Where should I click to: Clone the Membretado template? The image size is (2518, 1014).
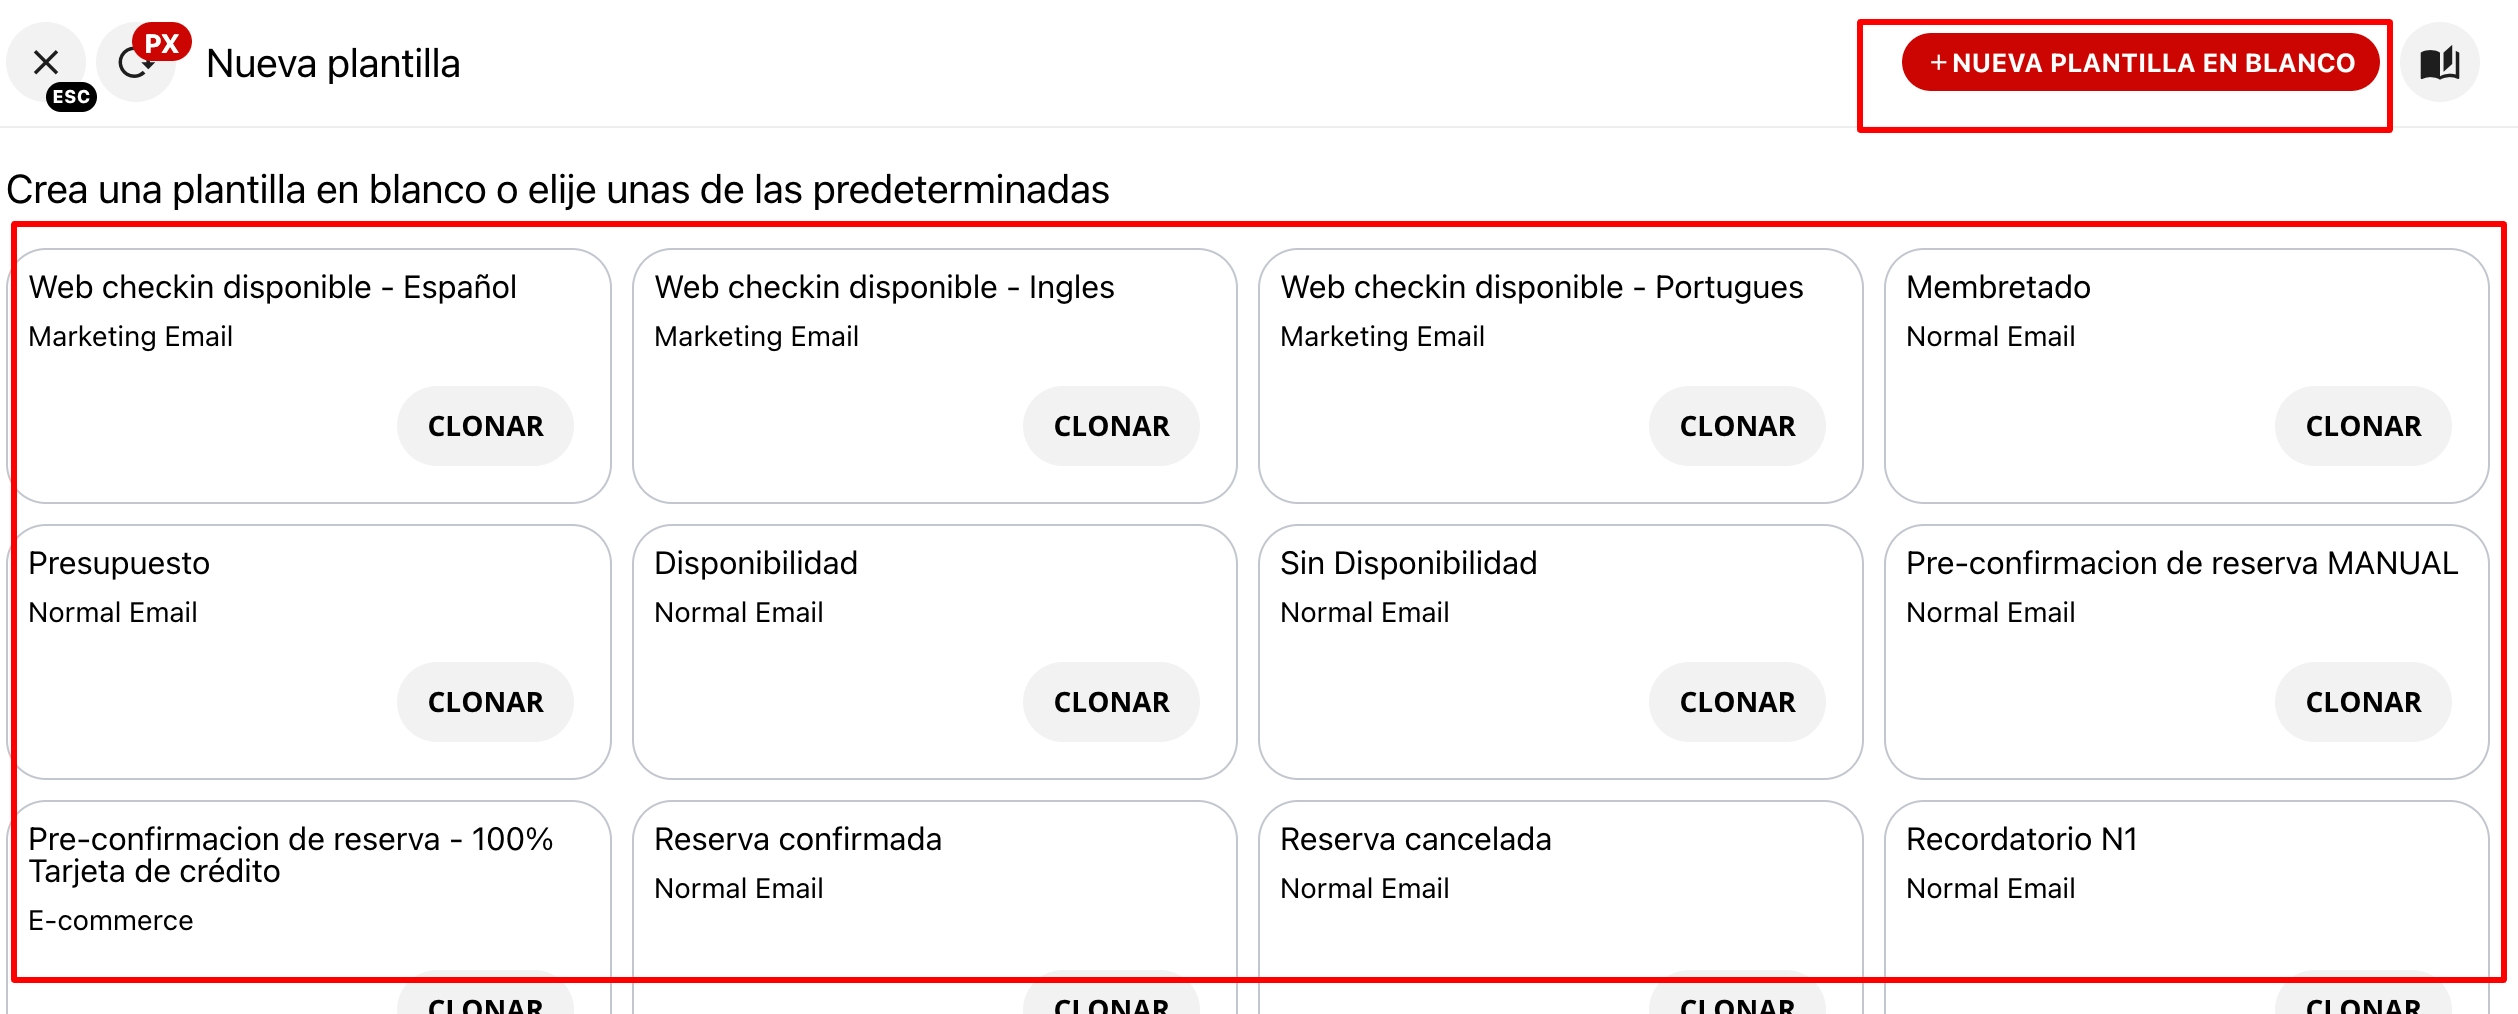click(2362, 425)
